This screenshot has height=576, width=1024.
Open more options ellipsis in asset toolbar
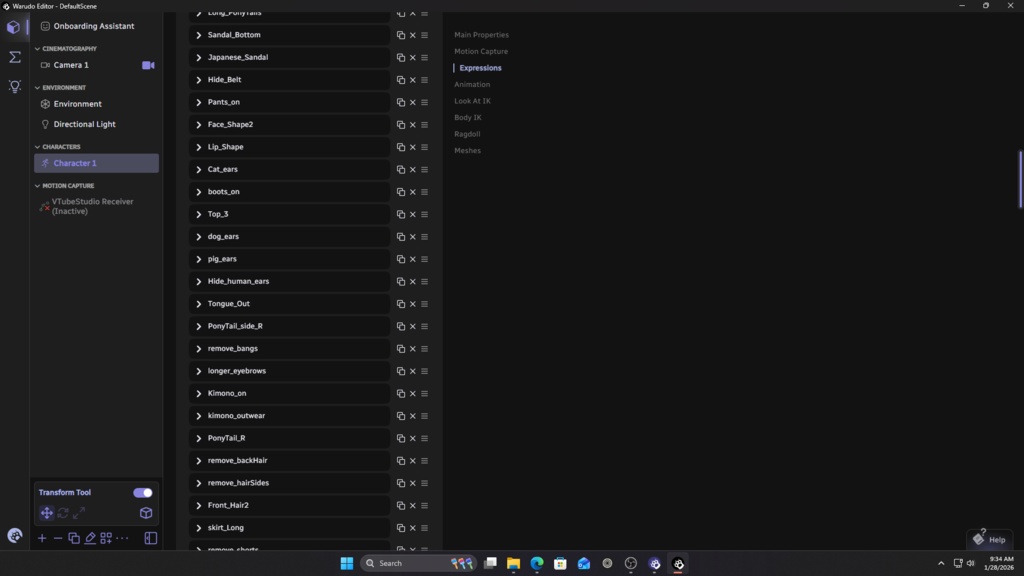(x=122, y=538)
